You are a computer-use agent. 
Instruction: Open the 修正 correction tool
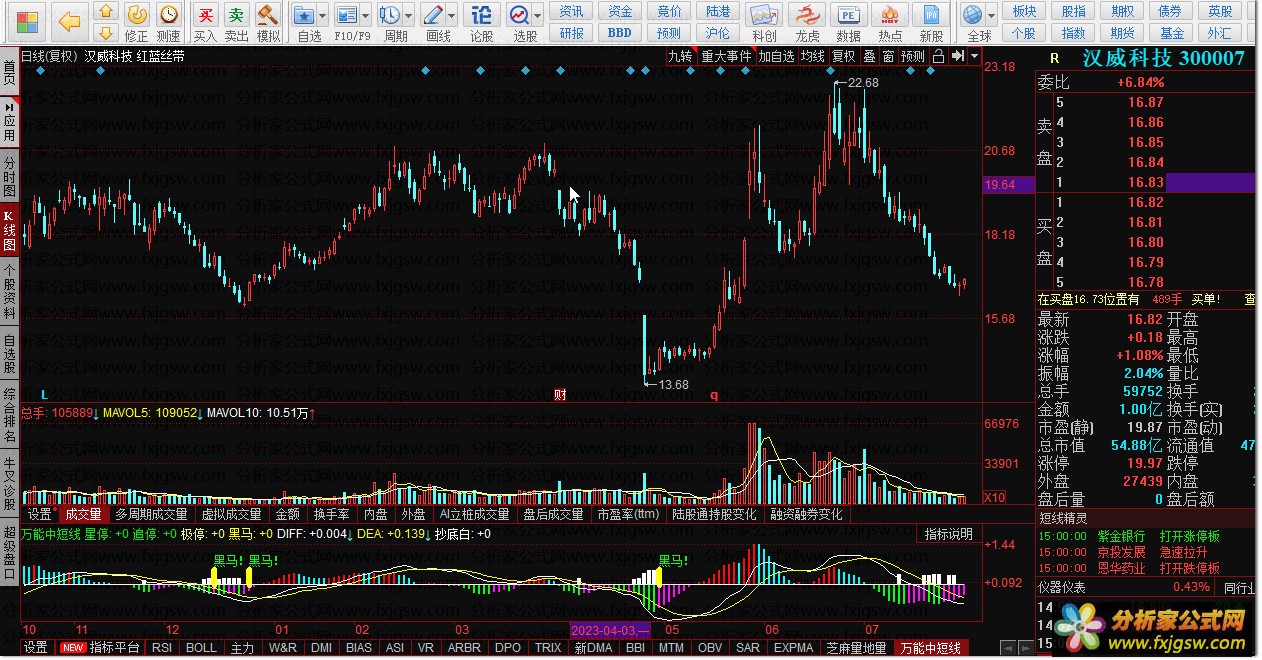(137, 22)
